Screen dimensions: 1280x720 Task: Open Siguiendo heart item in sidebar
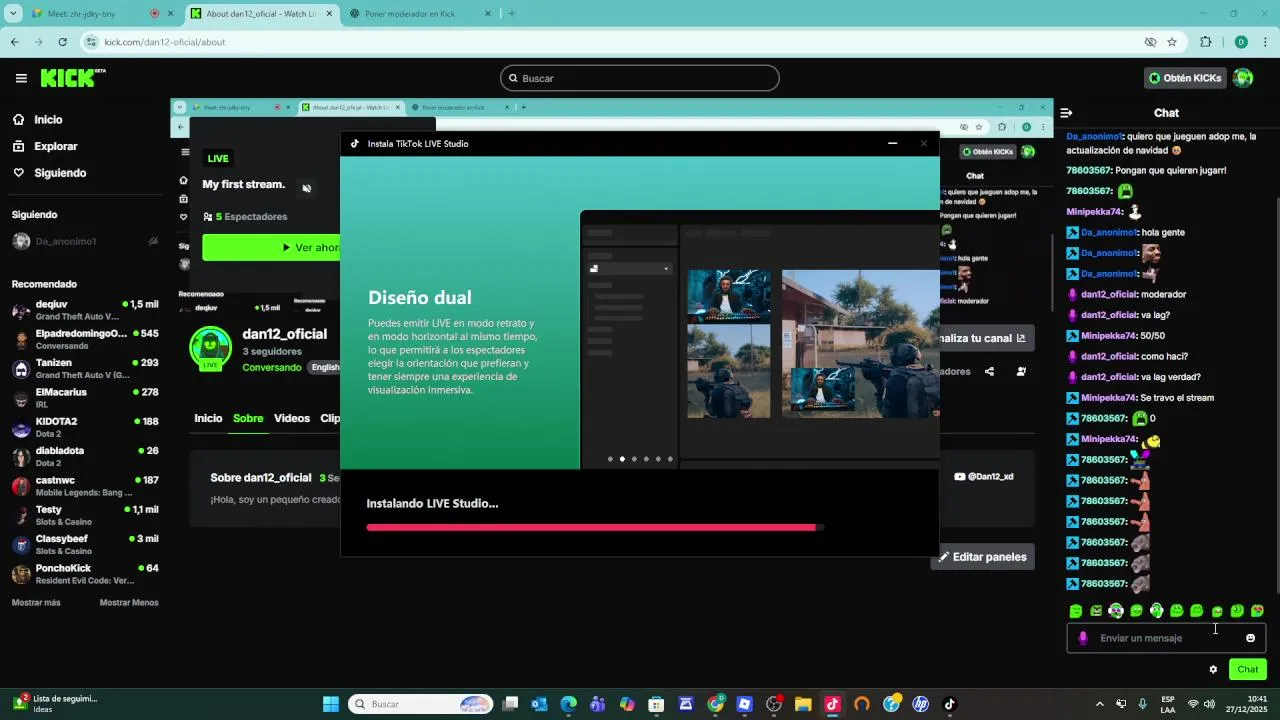49,173
